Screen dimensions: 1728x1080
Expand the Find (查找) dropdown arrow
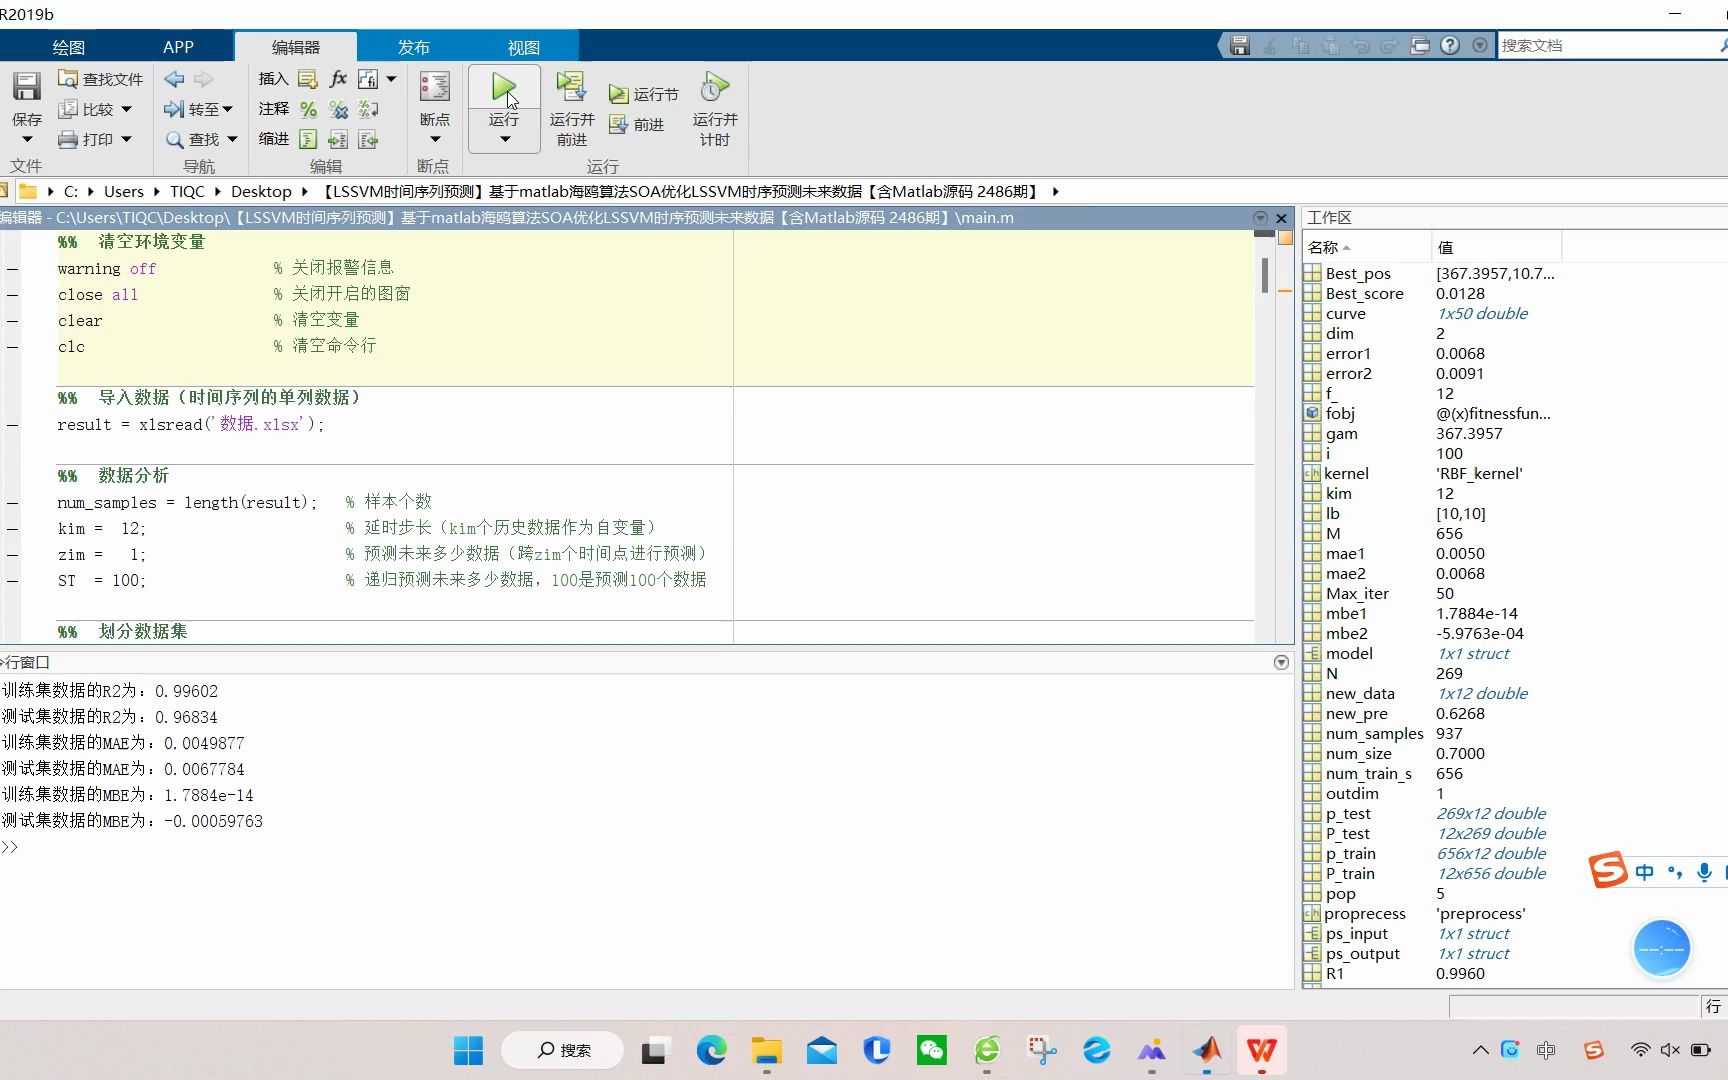(x=232, y=139)
